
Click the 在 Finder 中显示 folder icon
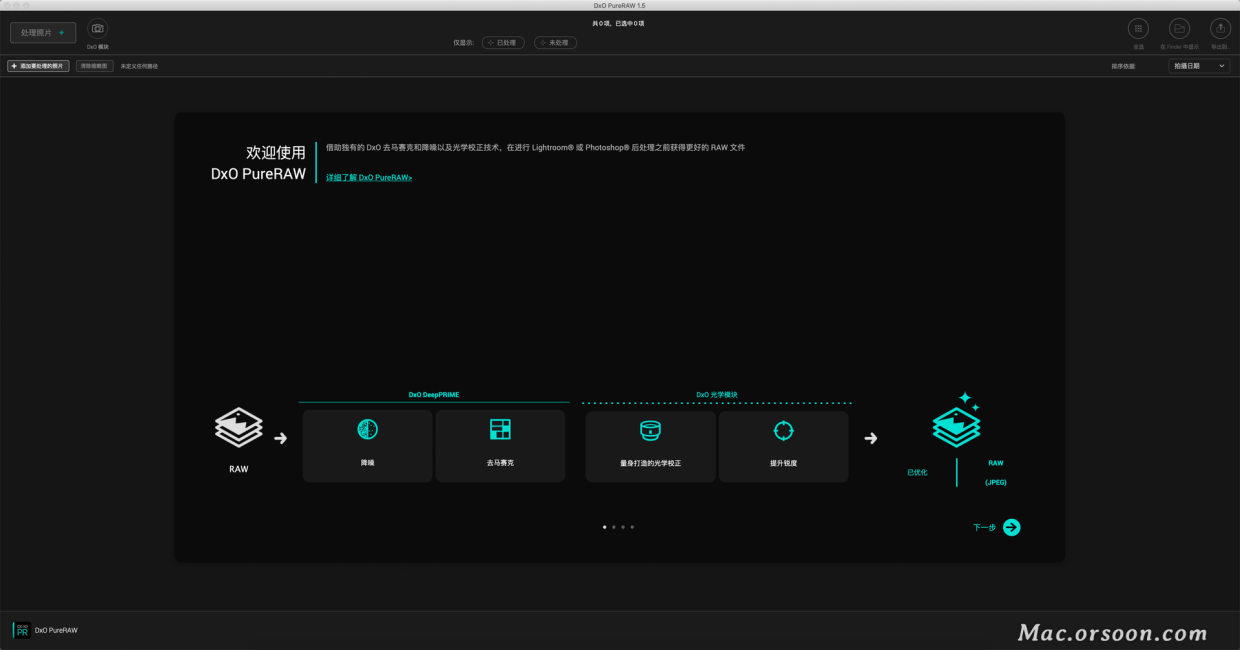[1179, 29]
